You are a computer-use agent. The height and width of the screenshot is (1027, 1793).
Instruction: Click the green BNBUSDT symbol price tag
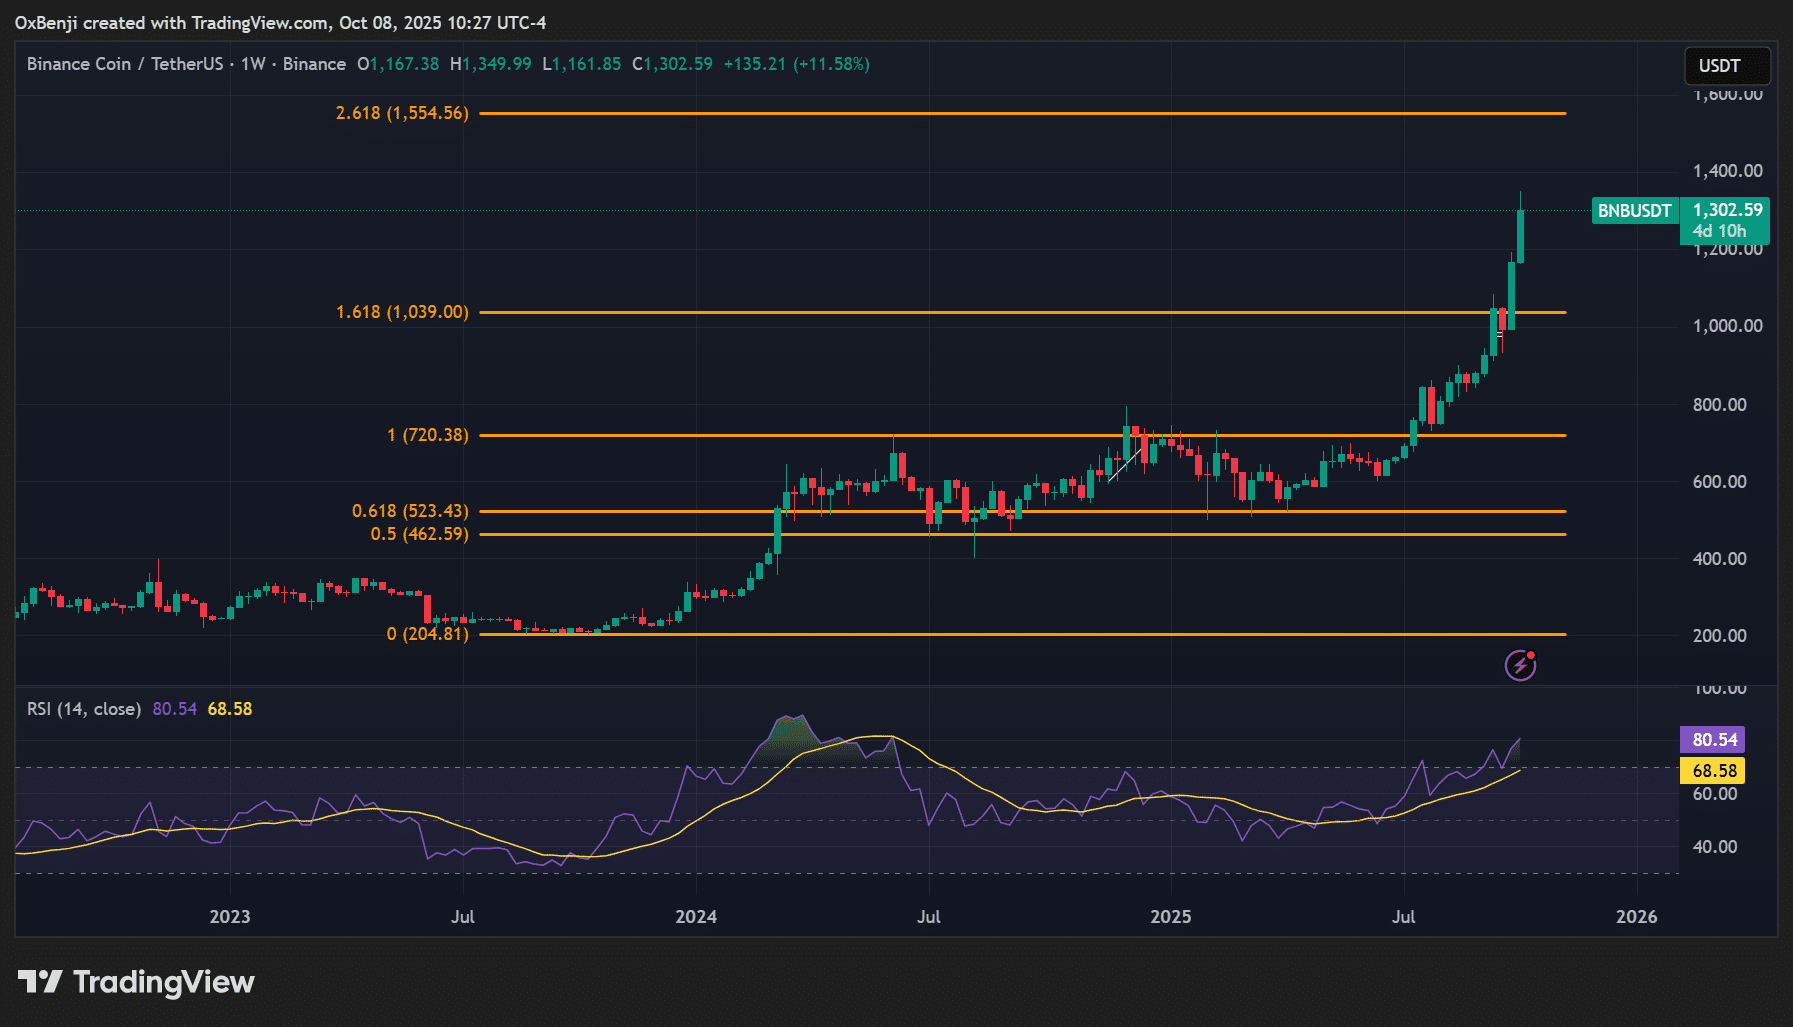[1634, 211]
